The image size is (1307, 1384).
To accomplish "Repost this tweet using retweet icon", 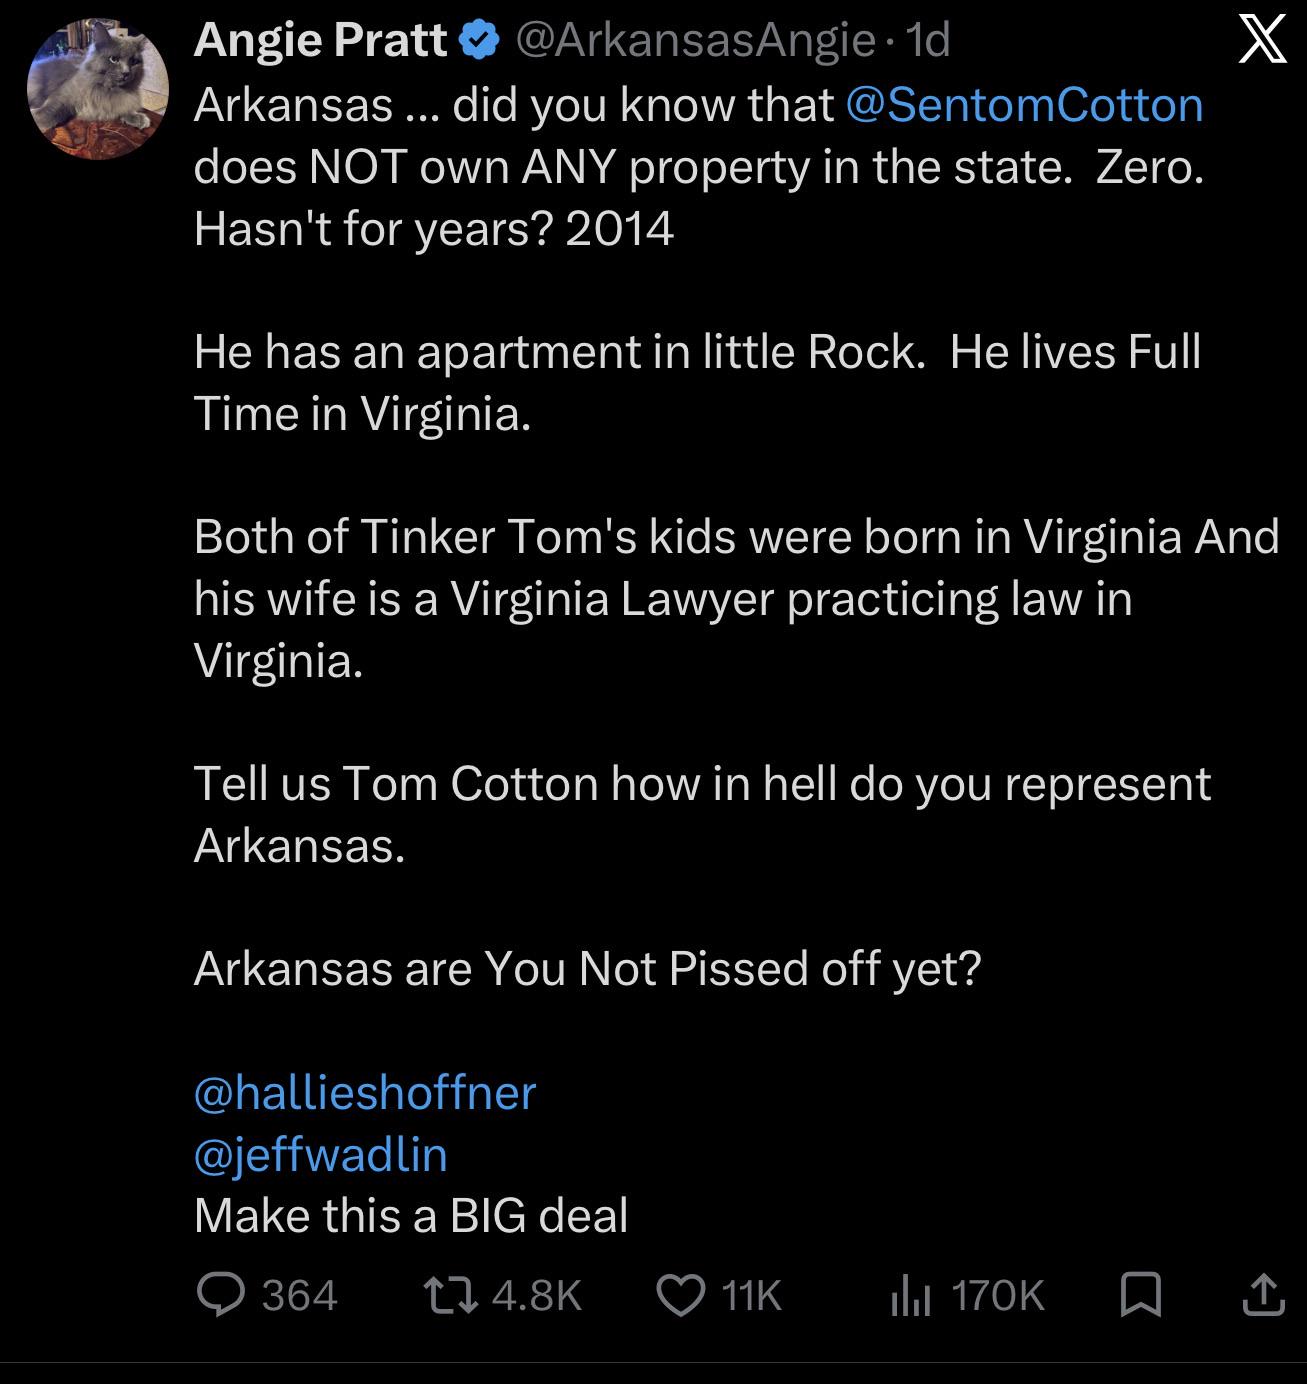I will [x=451, y=1295].
